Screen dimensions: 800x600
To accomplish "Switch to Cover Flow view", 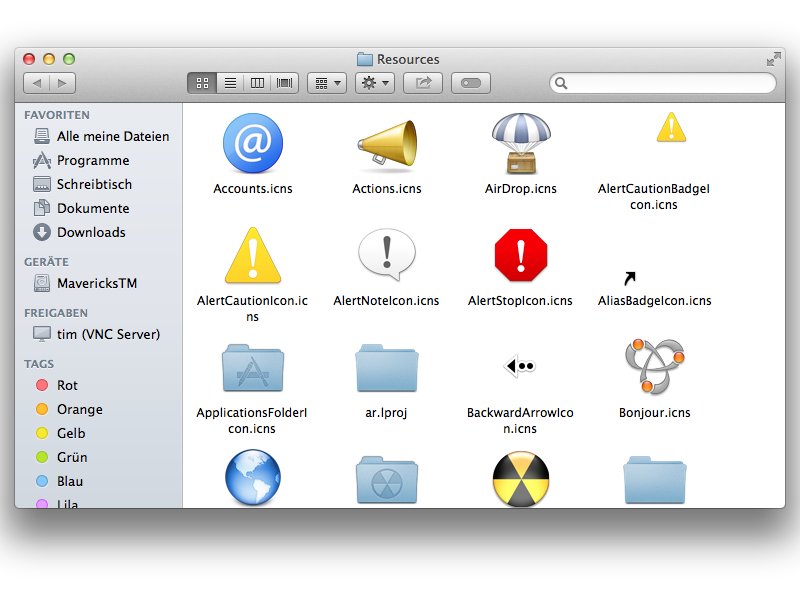I will point(285,83).
